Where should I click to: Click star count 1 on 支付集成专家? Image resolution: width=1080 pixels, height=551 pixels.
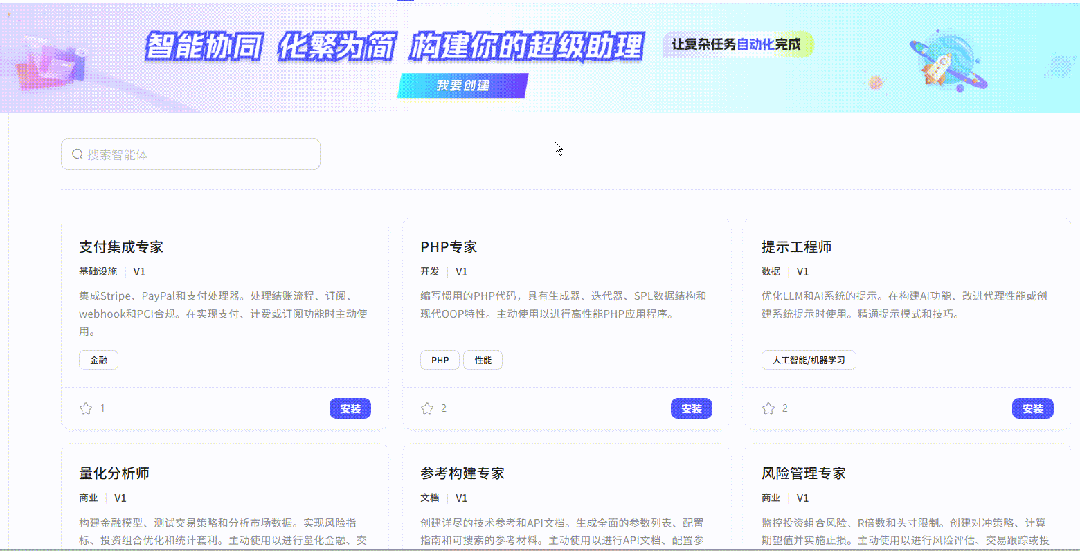103,408
